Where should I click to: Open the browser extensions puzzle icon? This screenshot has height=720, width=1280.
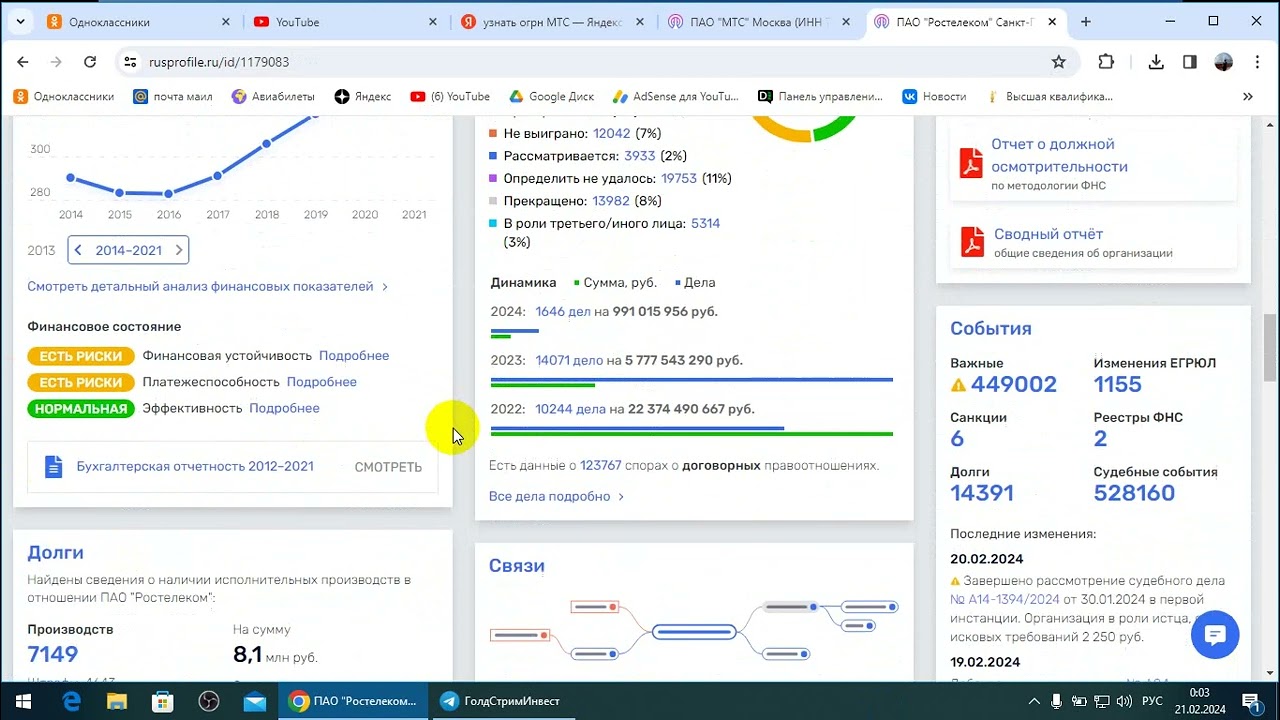[x=1106, y=62]
